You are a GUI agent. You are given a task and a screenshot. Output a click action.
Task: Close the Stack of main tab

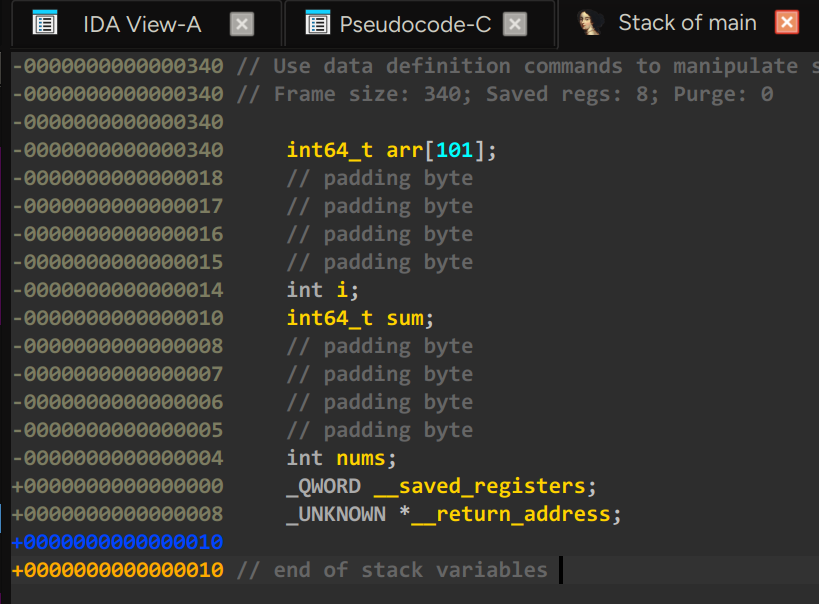(785, 22)
